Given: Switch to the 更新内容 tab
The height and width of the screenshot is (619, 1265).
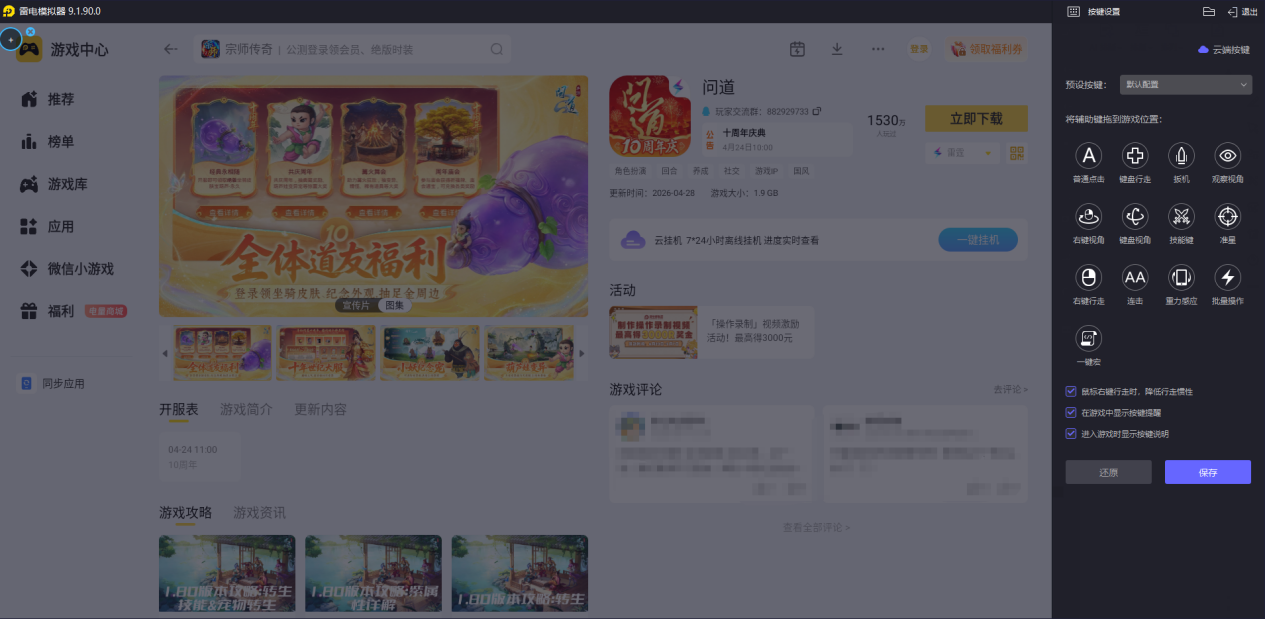Looking at the screenshot, I should coord(320,410).
